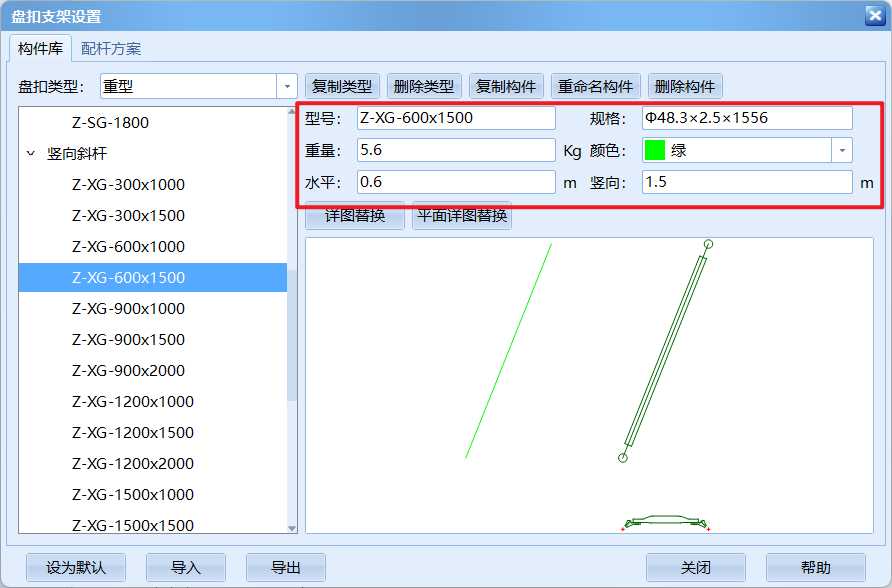Select the 构件库 tab
This screenshot has width=892, height=588.
pos(40,48)
